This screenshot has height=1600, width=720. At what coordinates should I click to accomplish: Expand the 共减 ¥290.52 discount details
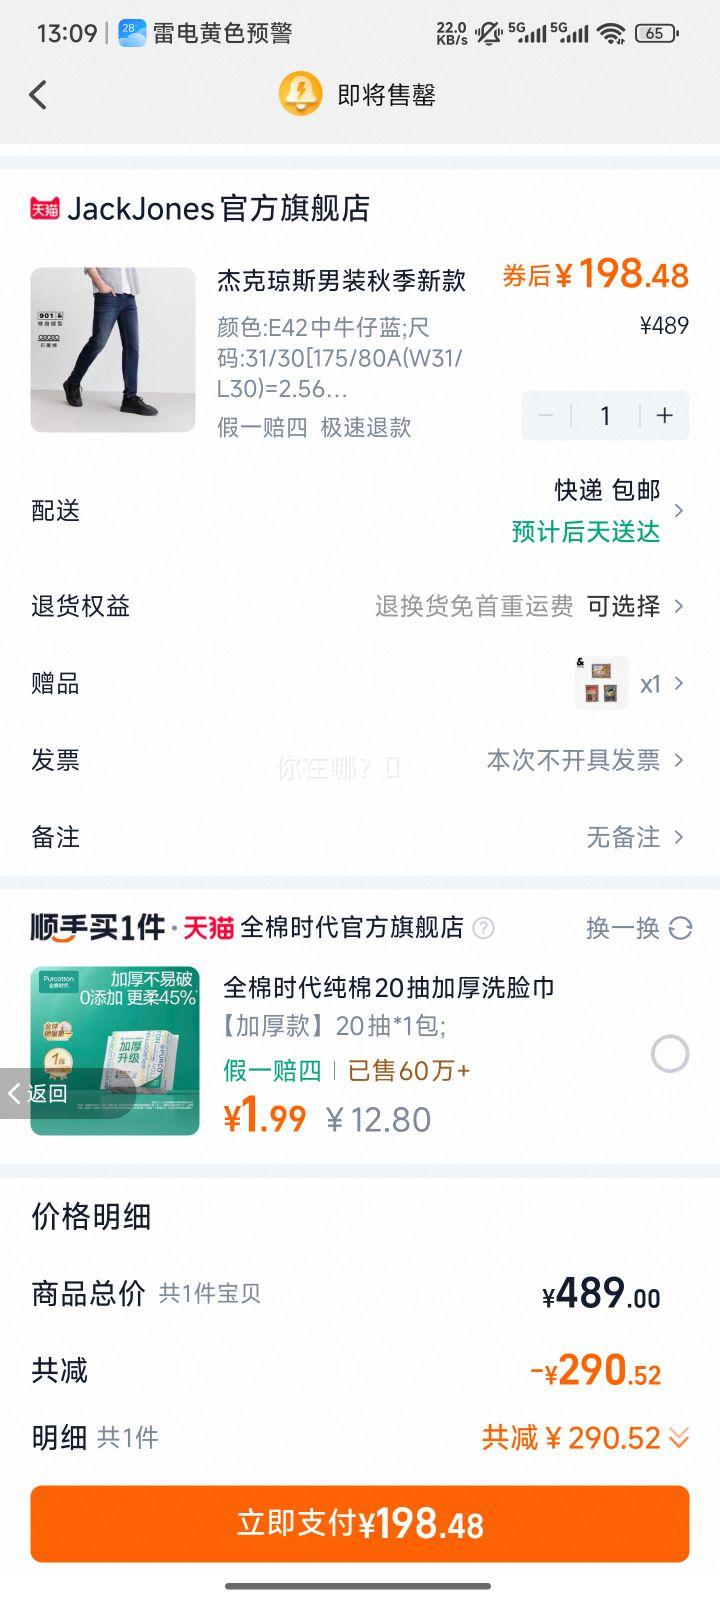click(585, 1438)
